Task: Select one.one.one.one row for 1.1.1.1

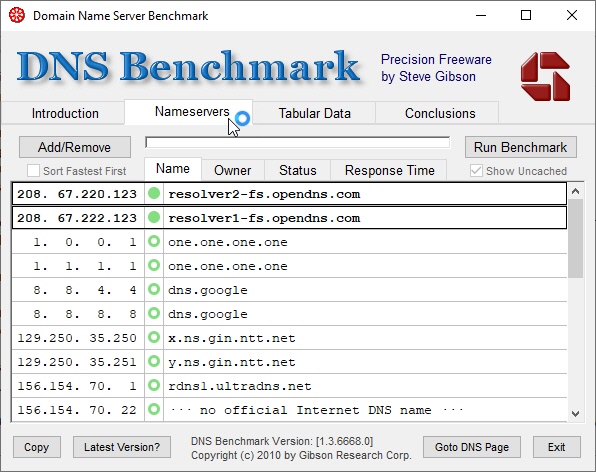Action: coord(289,266)
